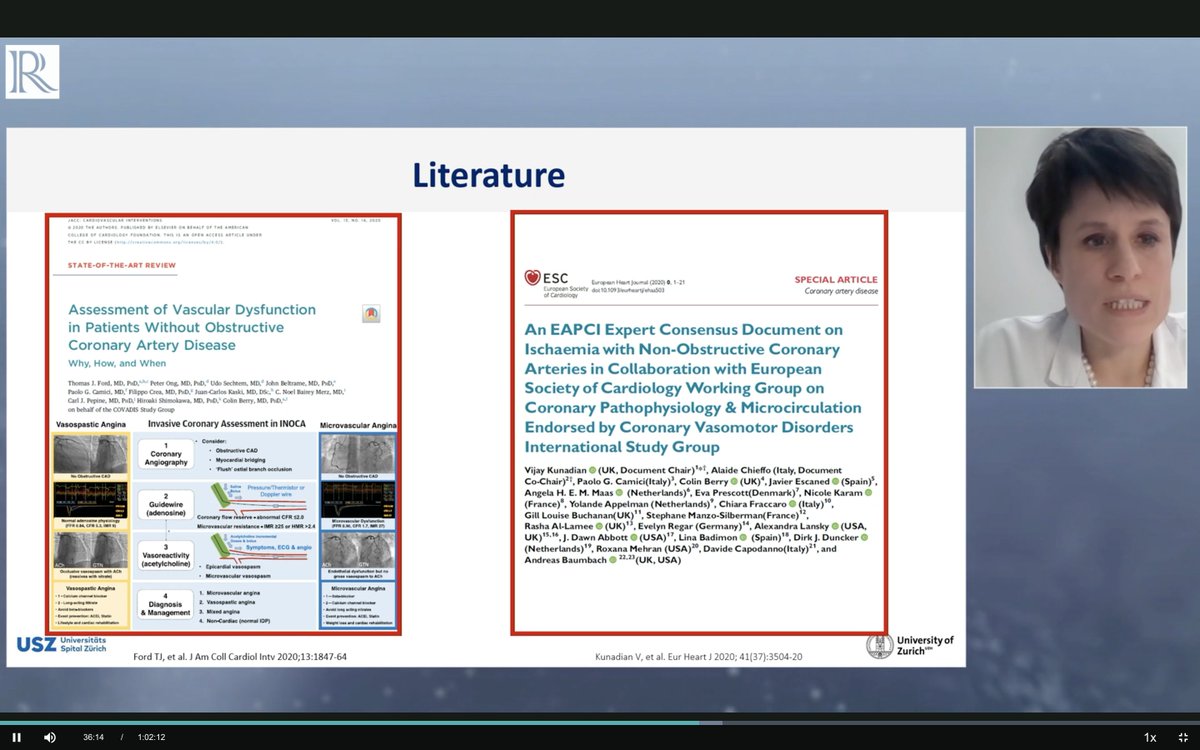This screenshot has height=750, width=1200.
Task: Change the 1x playback speed
Action: pos(1150,737)
